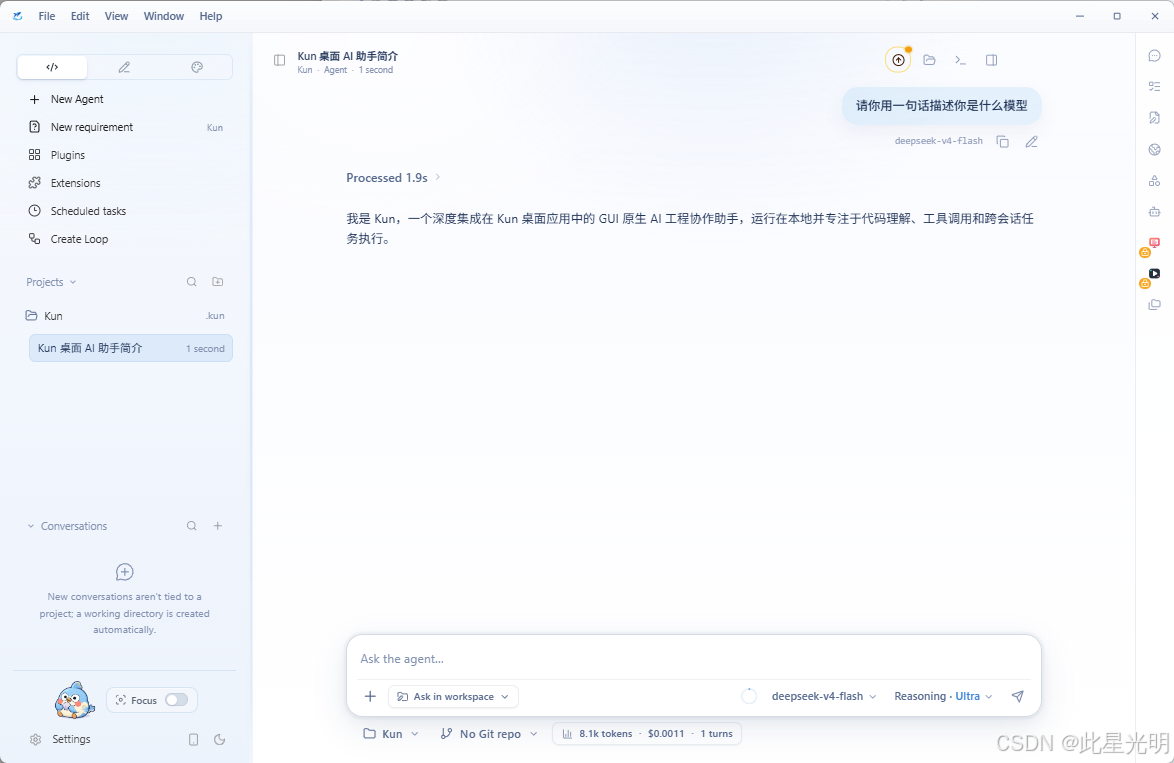
Task: Toggle dark mode moon icon
Action: click(219, 740)
